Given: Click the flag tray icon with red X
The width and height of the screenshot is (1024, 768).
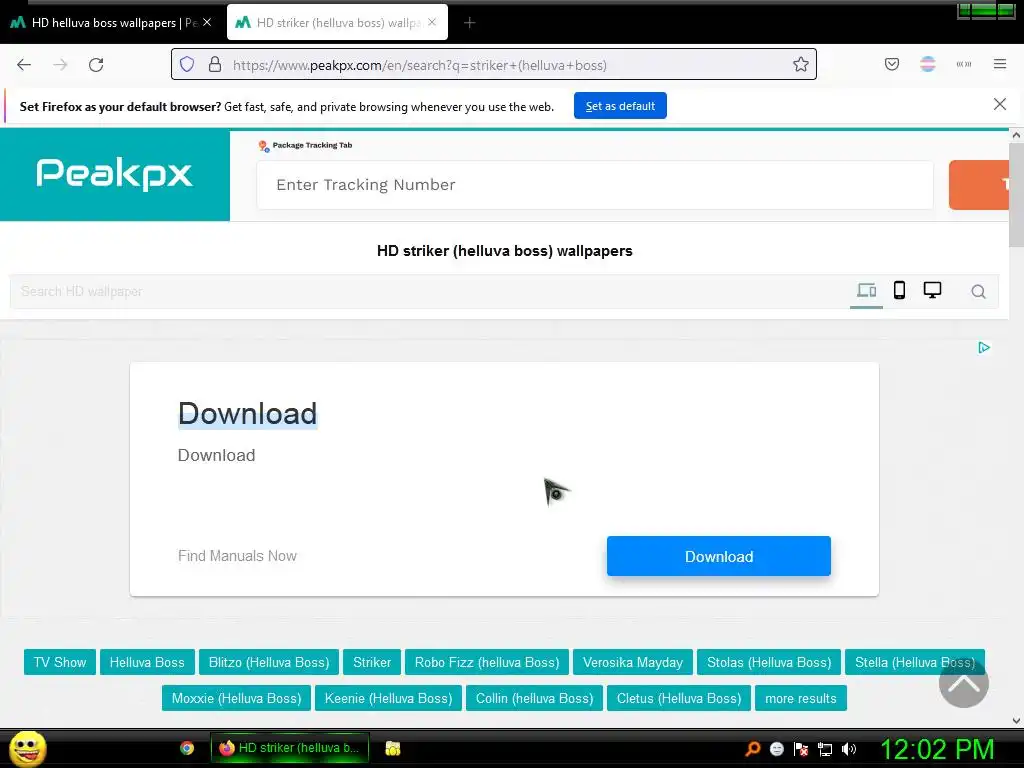Looking at the screenshot, I should pos(801,749).
